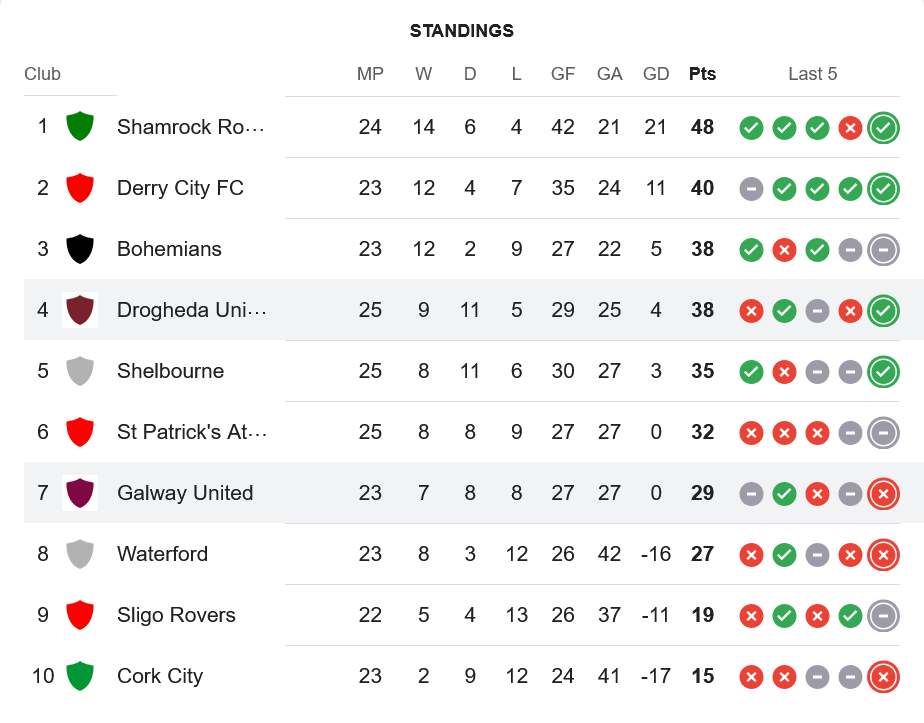Screen dimensions: 924x723
Task: Sort table by GD column header
Action: [x=656, y=74]
